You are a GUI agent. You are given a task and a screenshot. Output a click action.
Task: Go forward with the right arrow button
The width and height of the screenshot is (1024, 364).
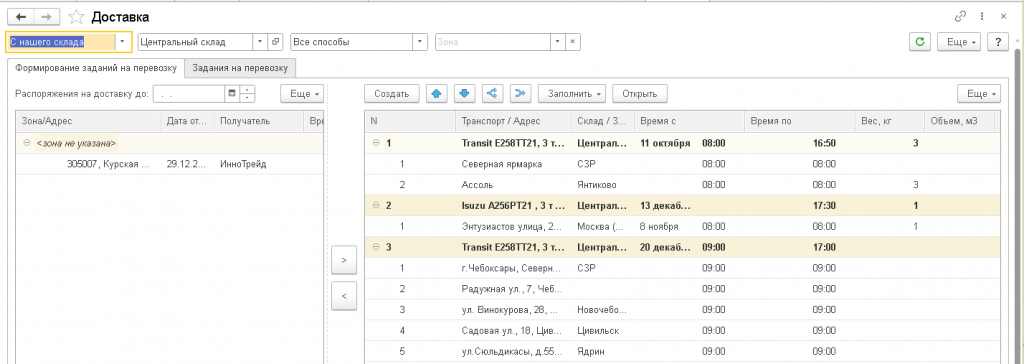pos(46,17)
